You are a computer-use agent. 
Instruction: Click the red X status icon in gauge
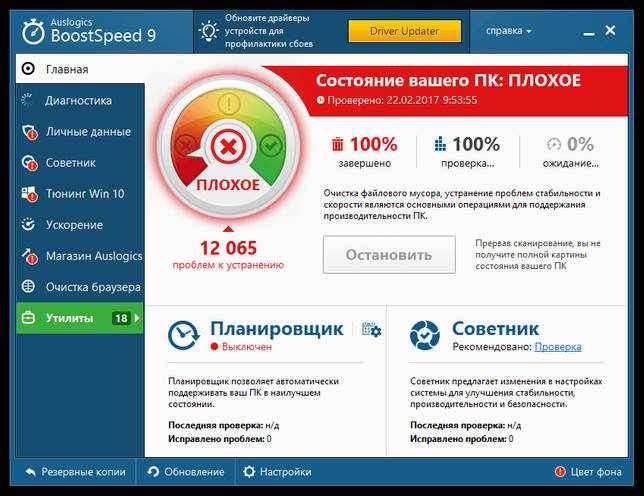(x=228, y=147)
